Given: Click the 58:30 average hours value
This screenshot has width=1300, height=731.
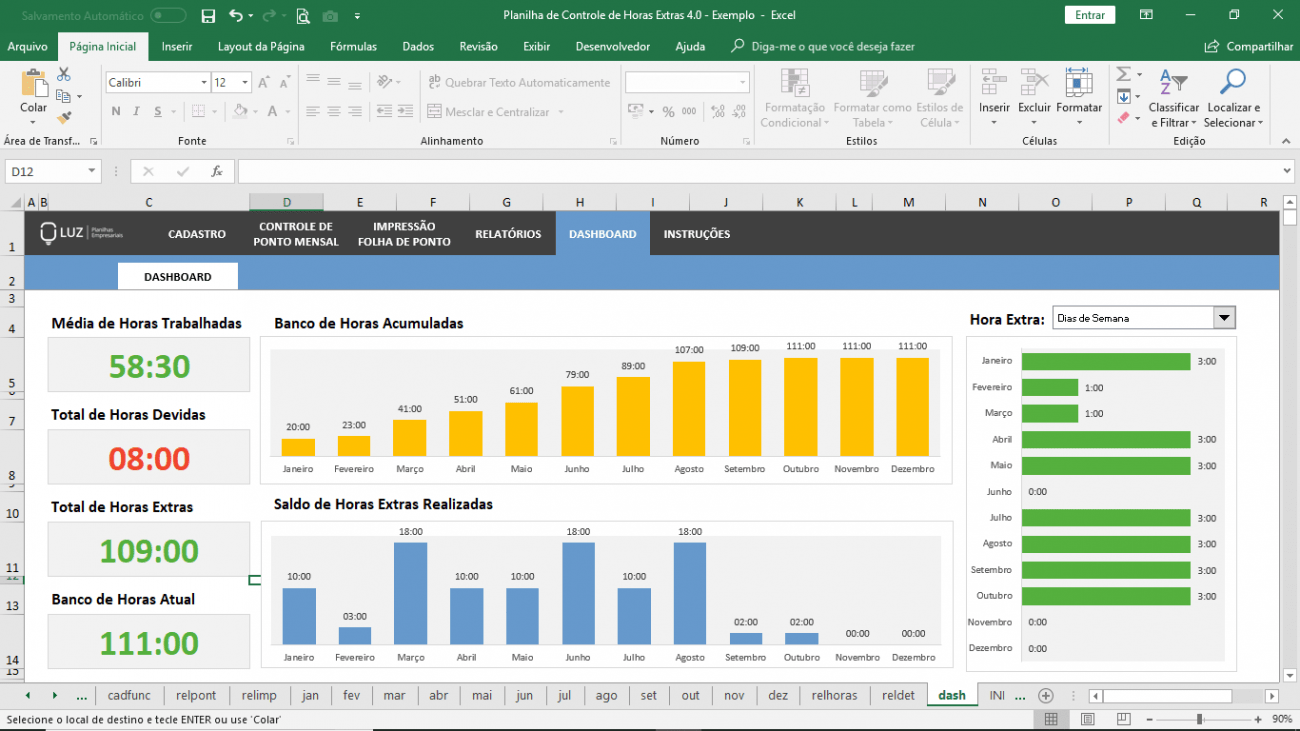Looking at the screenshot, I should 149,366.
